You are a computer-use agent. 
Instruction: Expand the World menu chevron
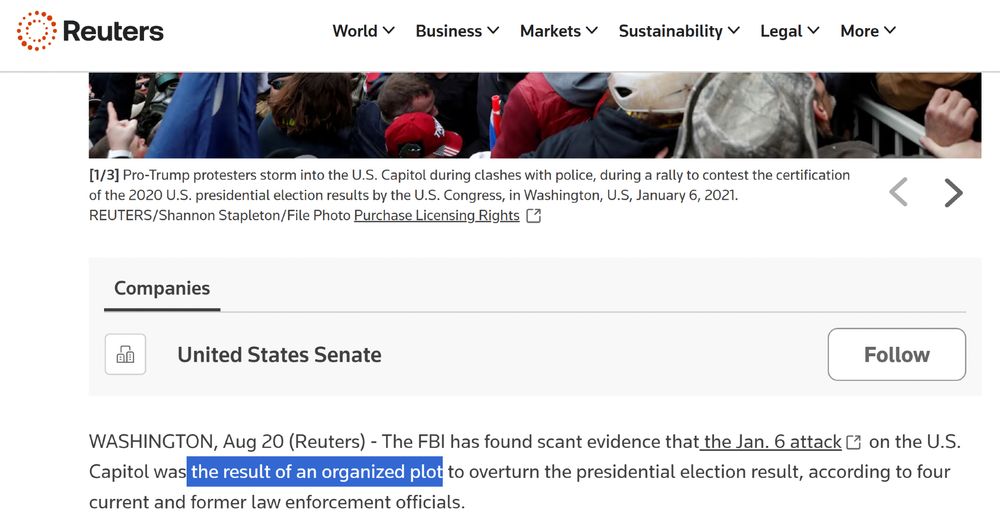[x=388, y=30]
